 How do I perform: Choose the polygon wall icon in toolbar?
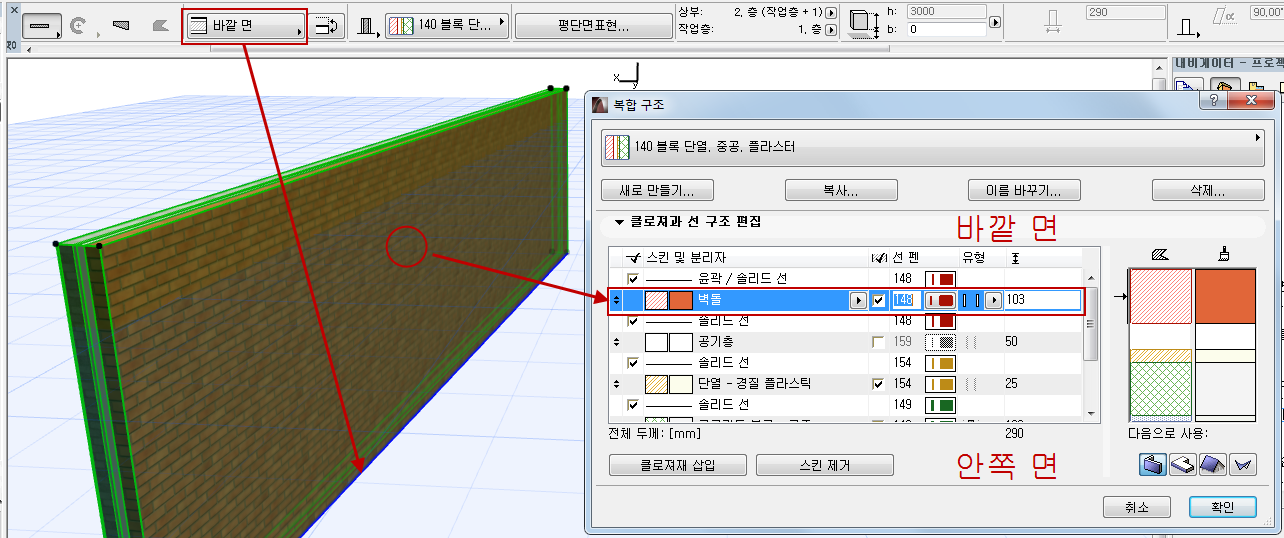[x=159, y=26]
